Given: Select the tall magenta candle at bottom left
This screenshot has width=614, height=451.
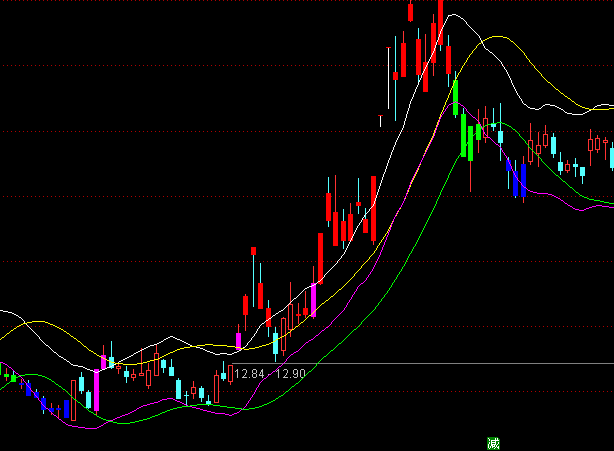Looking at the screenshot, I should coord(97,389).
